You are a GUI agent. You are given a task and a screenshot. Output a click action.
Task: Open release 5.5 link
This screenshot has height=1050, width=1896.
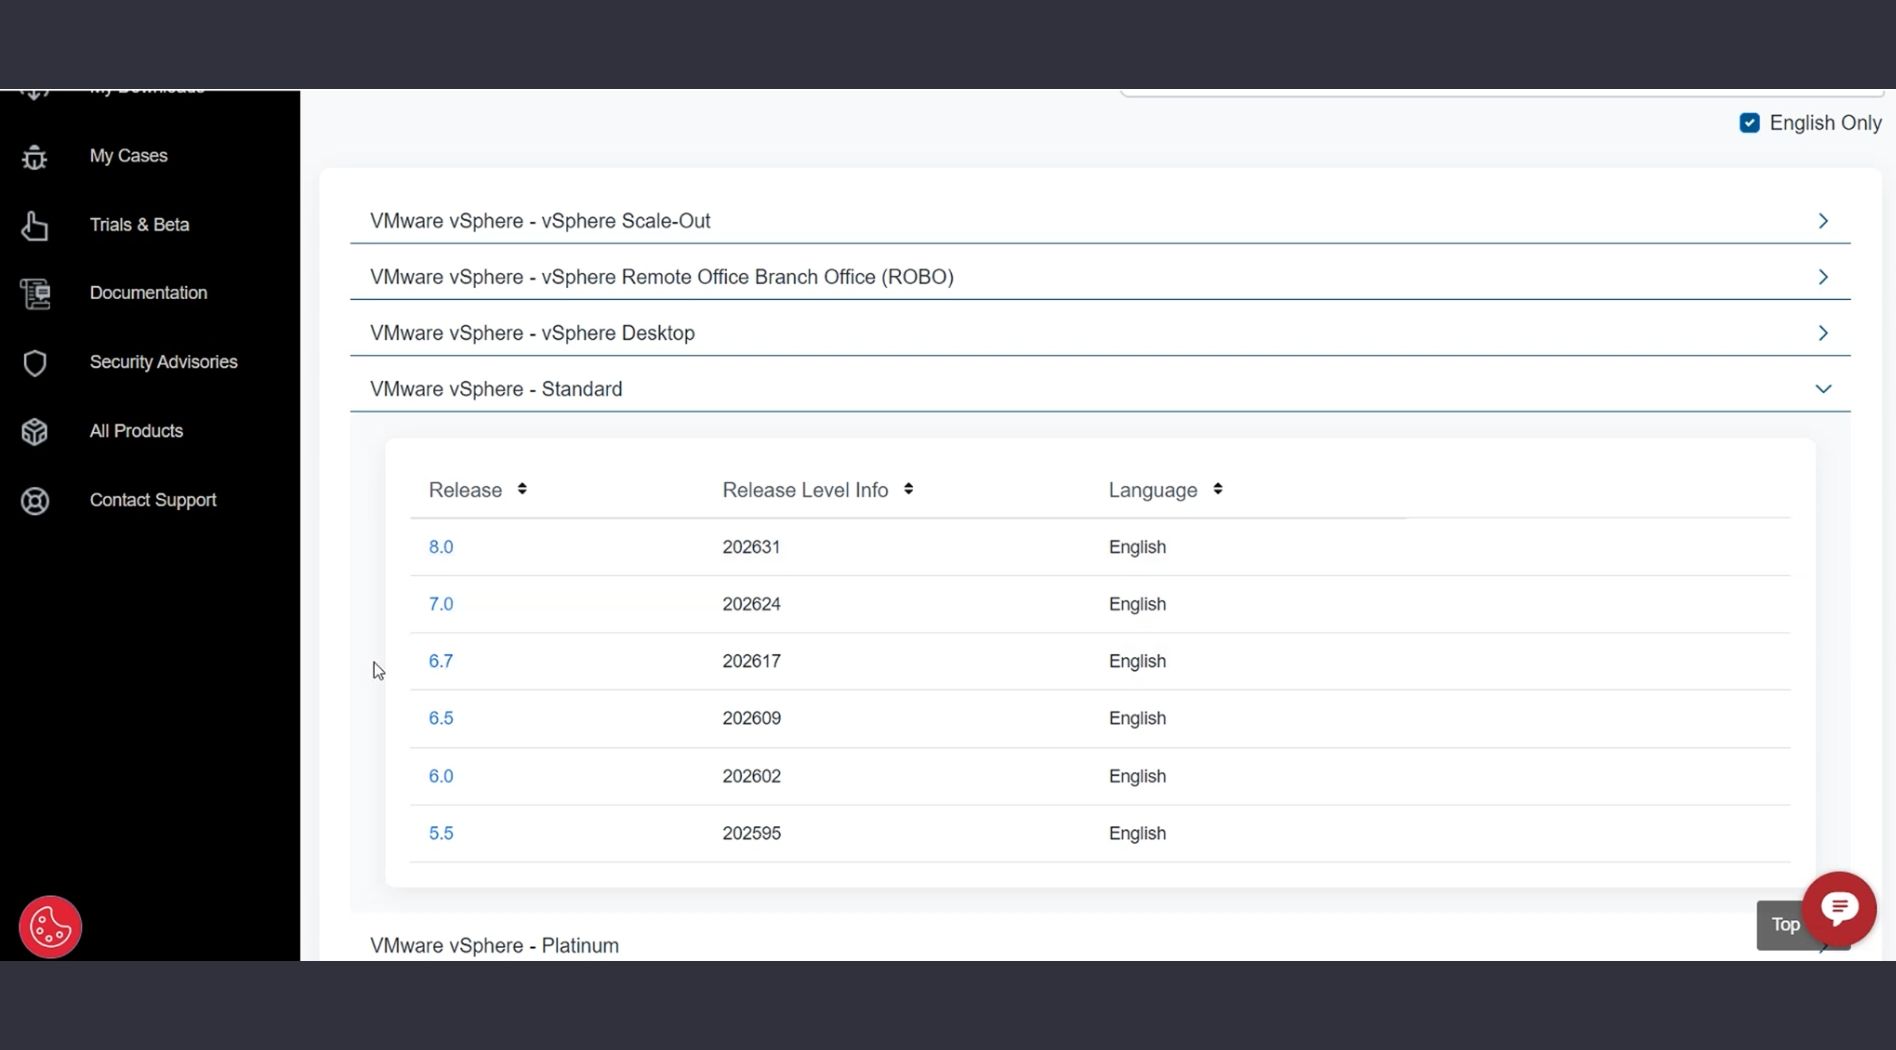coord(441,833)
